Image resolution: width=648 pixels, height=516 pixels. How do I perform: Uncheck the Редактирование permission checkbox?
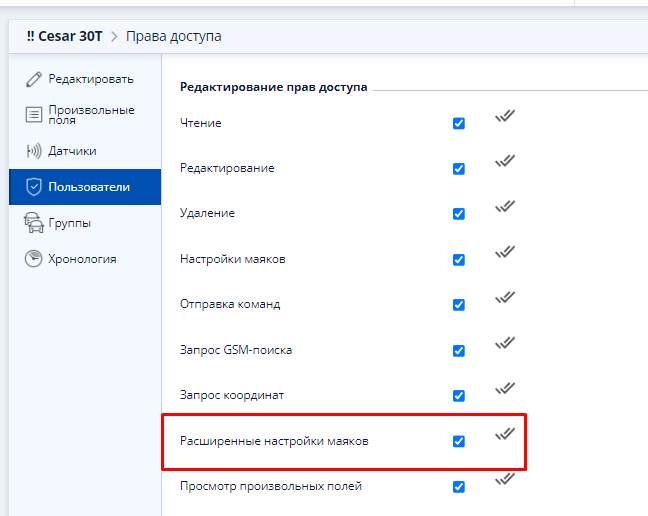(x=459, y=169)
